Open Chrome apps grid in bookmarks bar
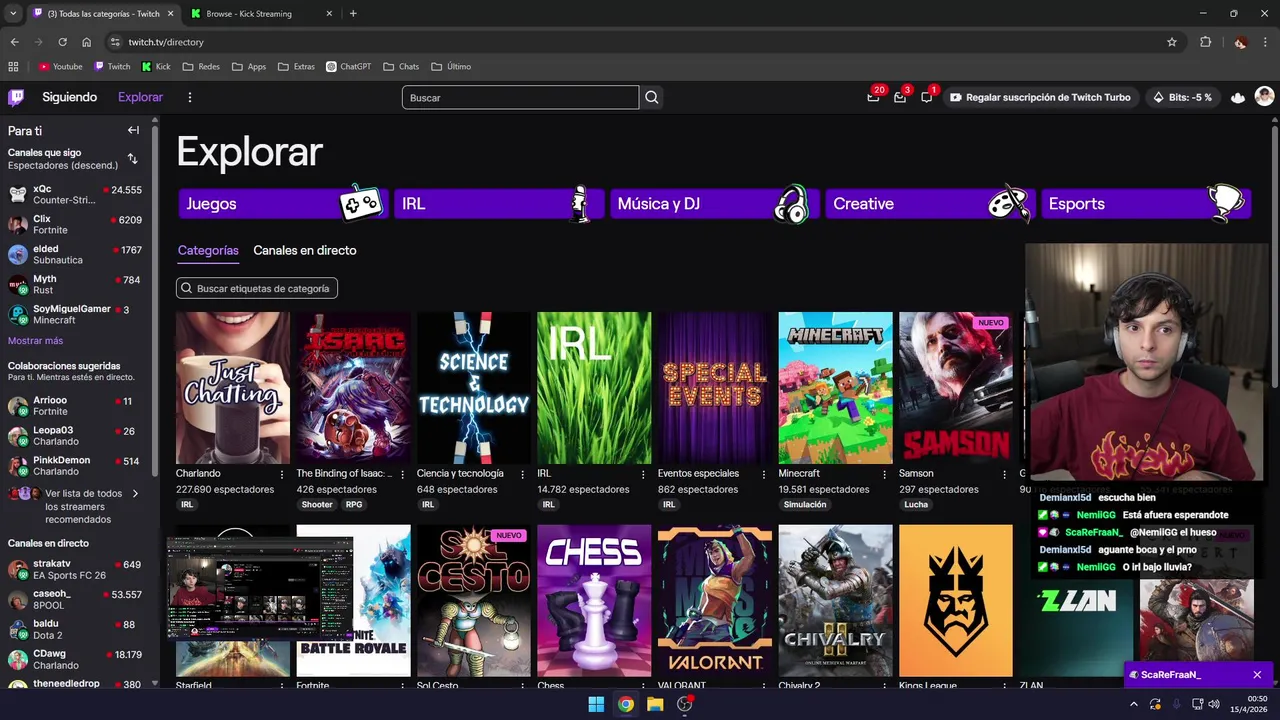Viewport: 1280px width, 720px height. tap(13, 67)
